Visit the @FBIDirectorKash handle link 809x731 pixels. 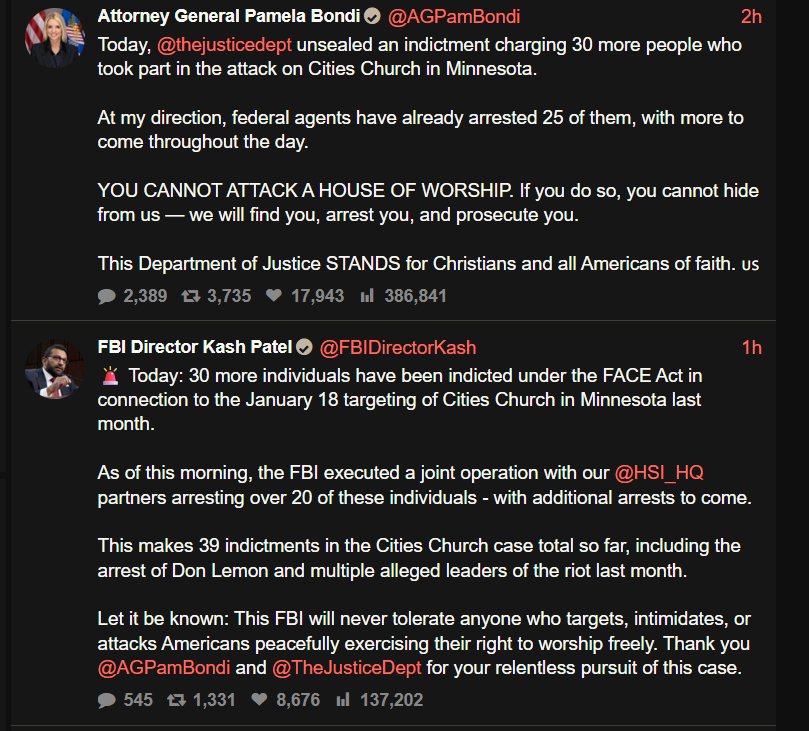tap(398, 348)
